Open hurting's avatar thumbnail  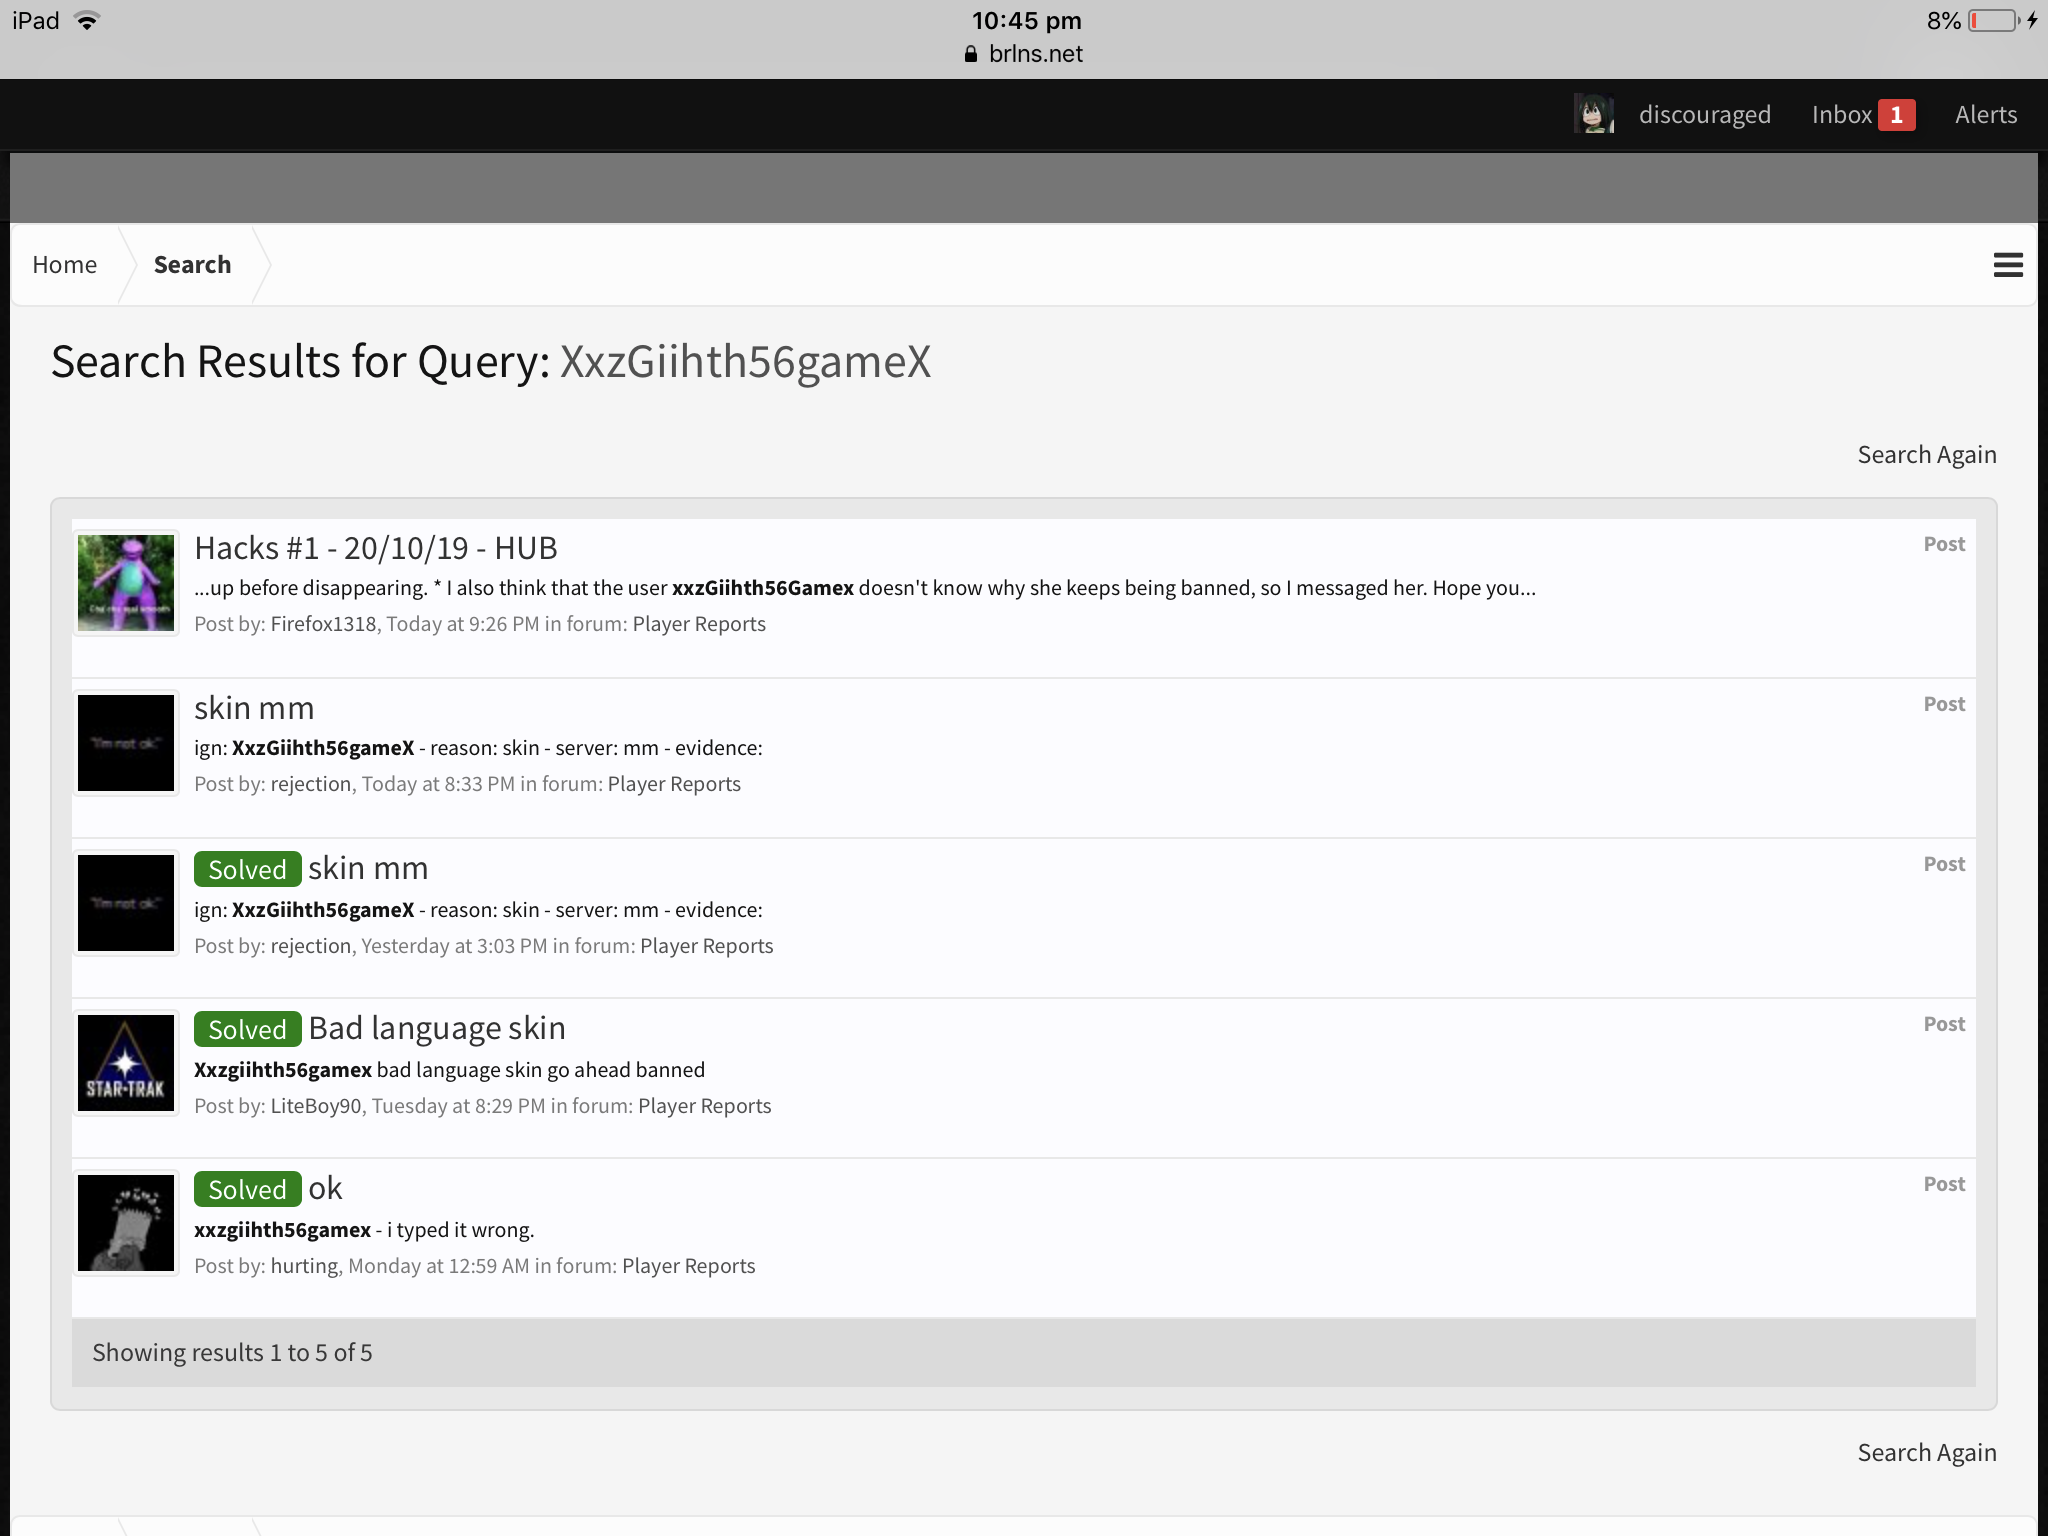126,1223
